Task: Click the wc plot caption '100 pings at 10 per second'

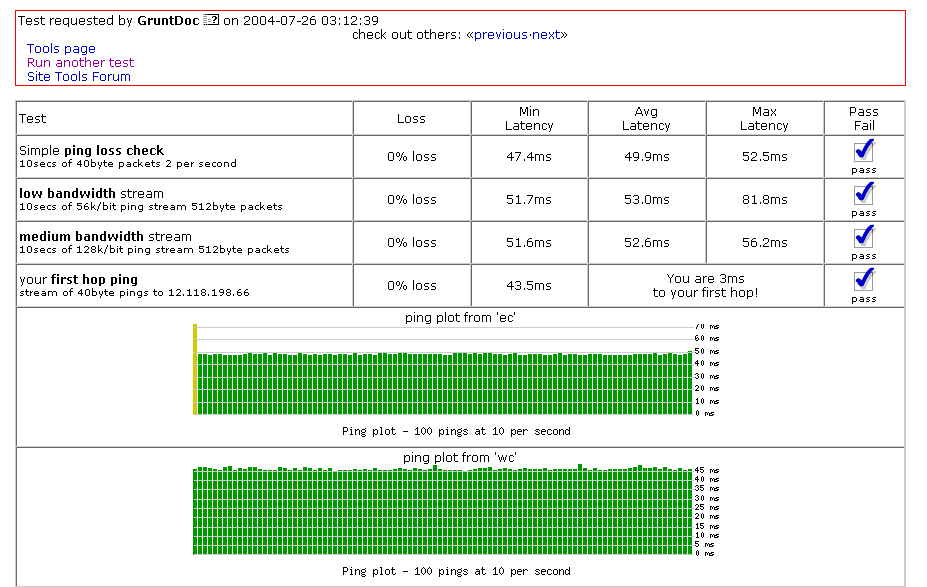Action: click(x=456, y=572)
